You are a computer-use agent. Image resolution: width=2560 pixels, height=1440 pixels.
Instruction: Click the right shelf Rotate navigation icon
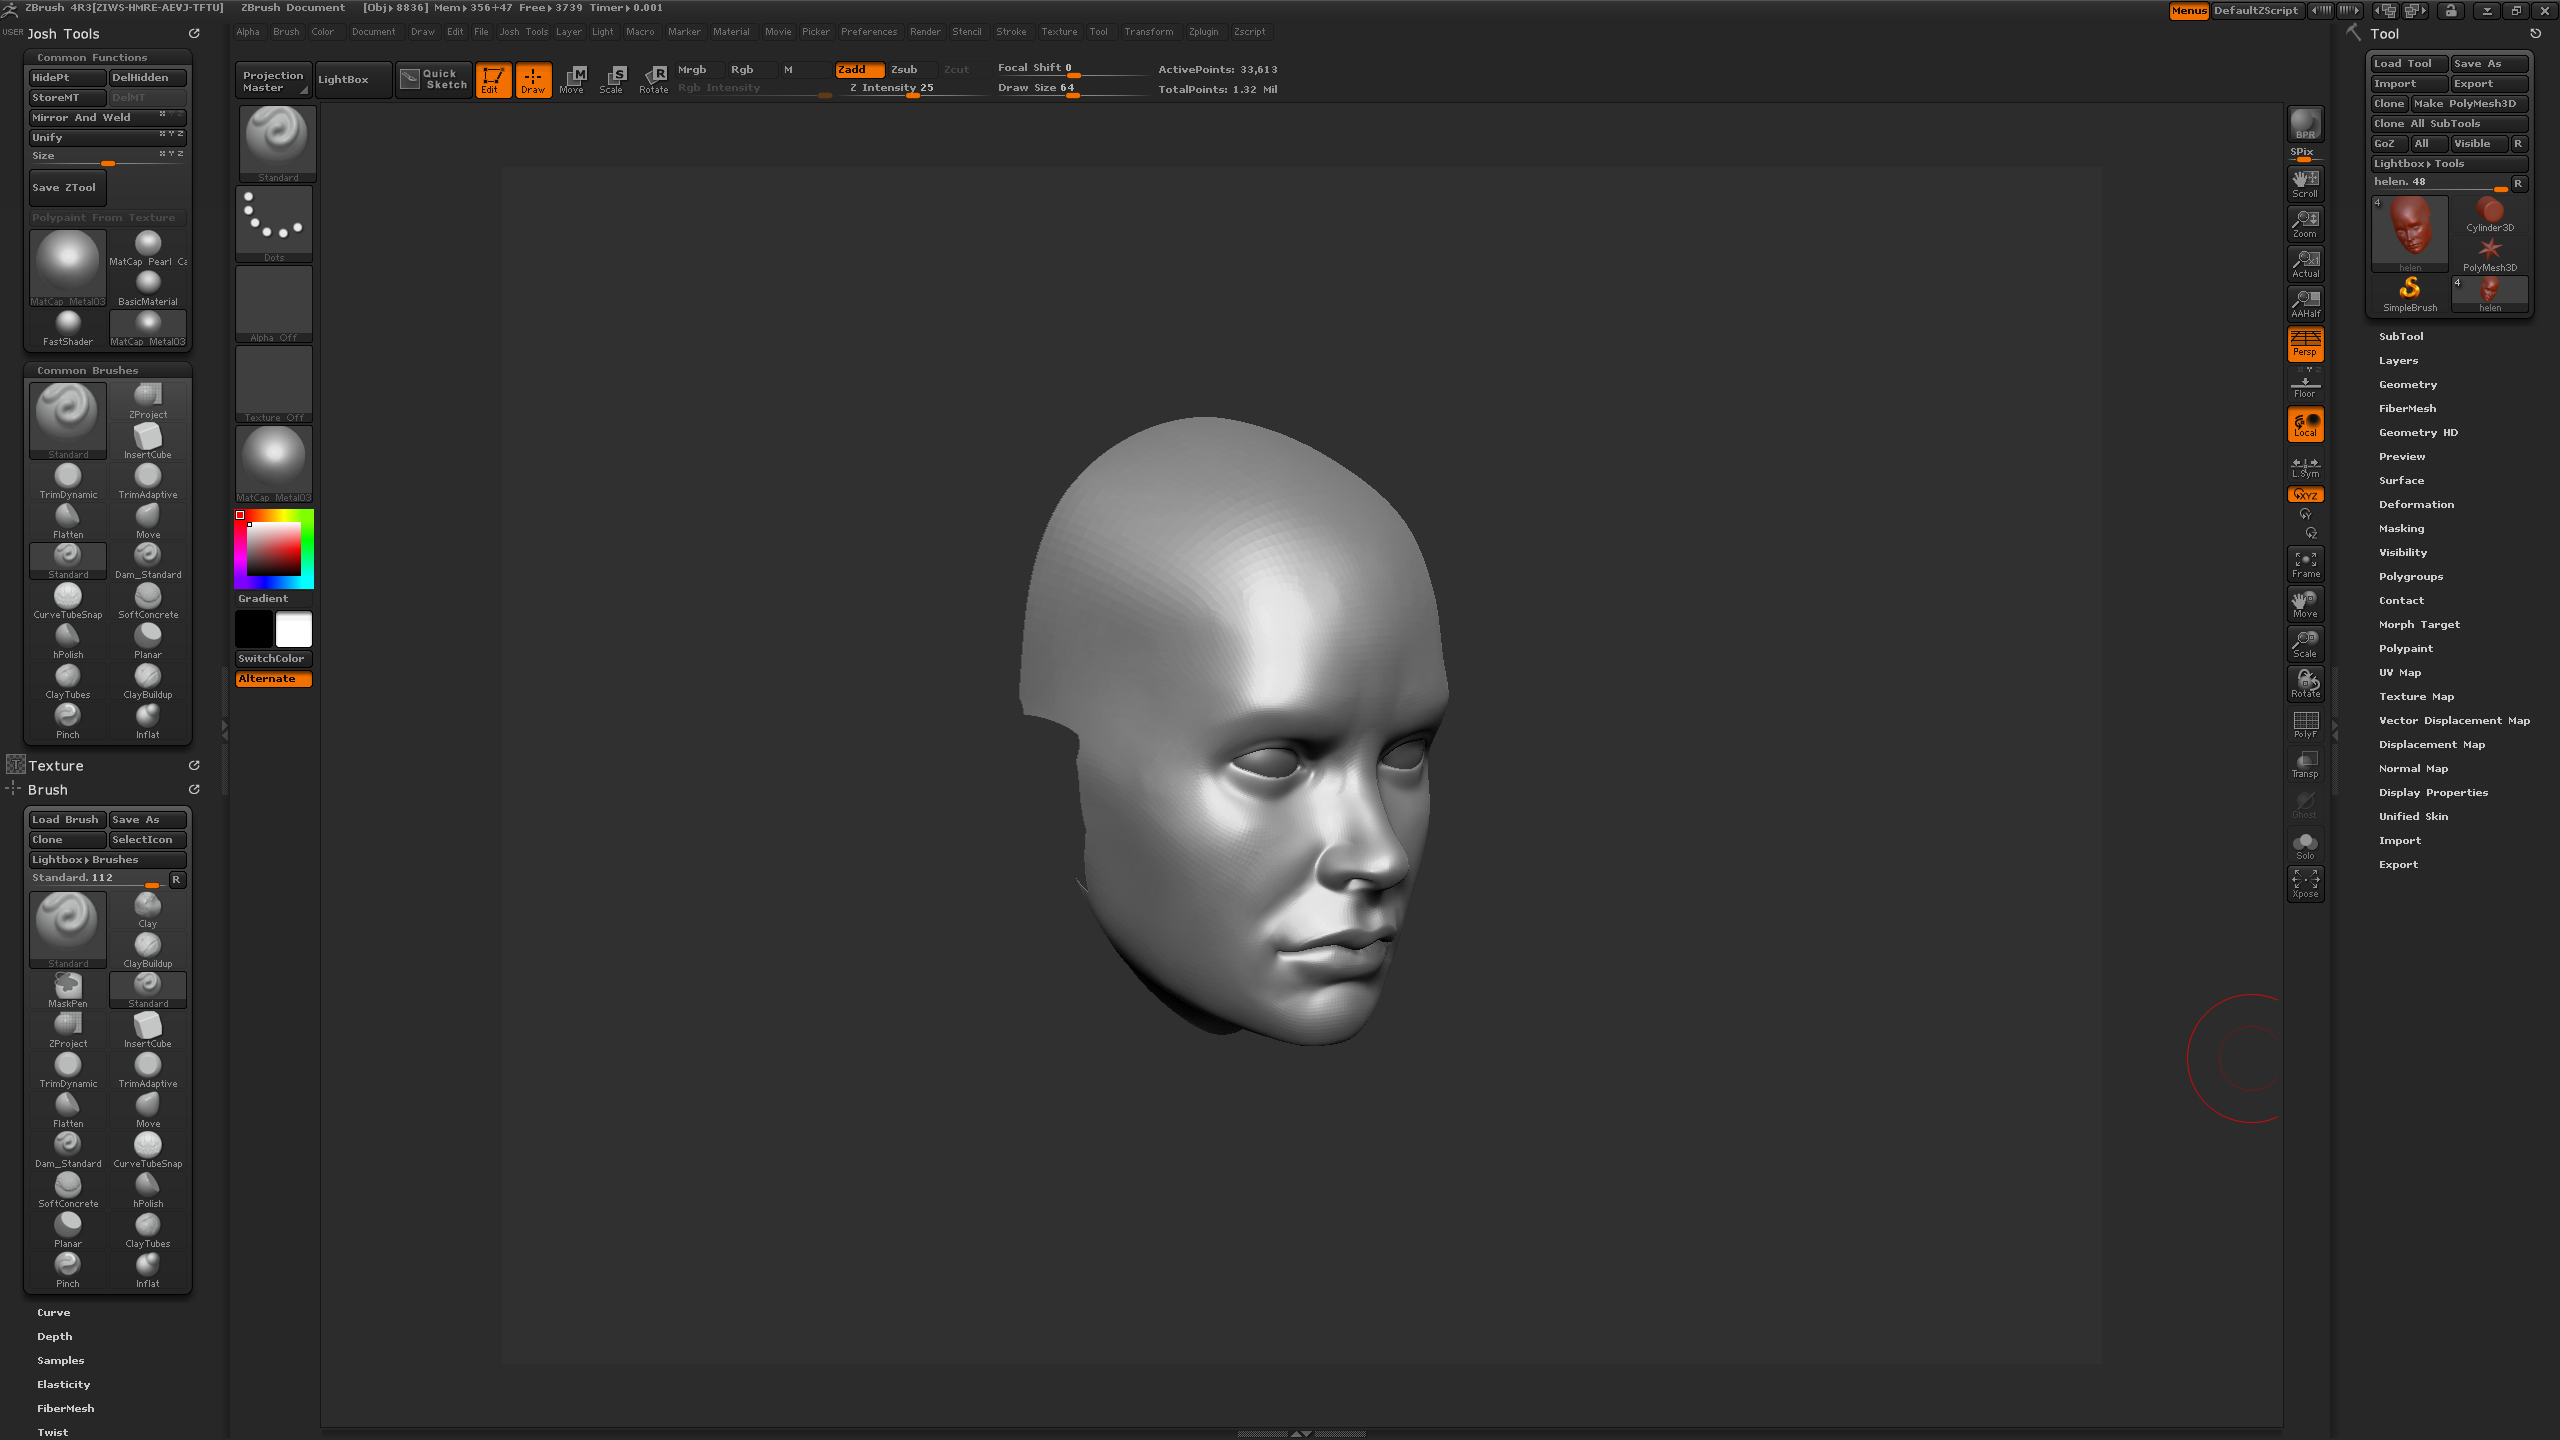(2305, 684)
